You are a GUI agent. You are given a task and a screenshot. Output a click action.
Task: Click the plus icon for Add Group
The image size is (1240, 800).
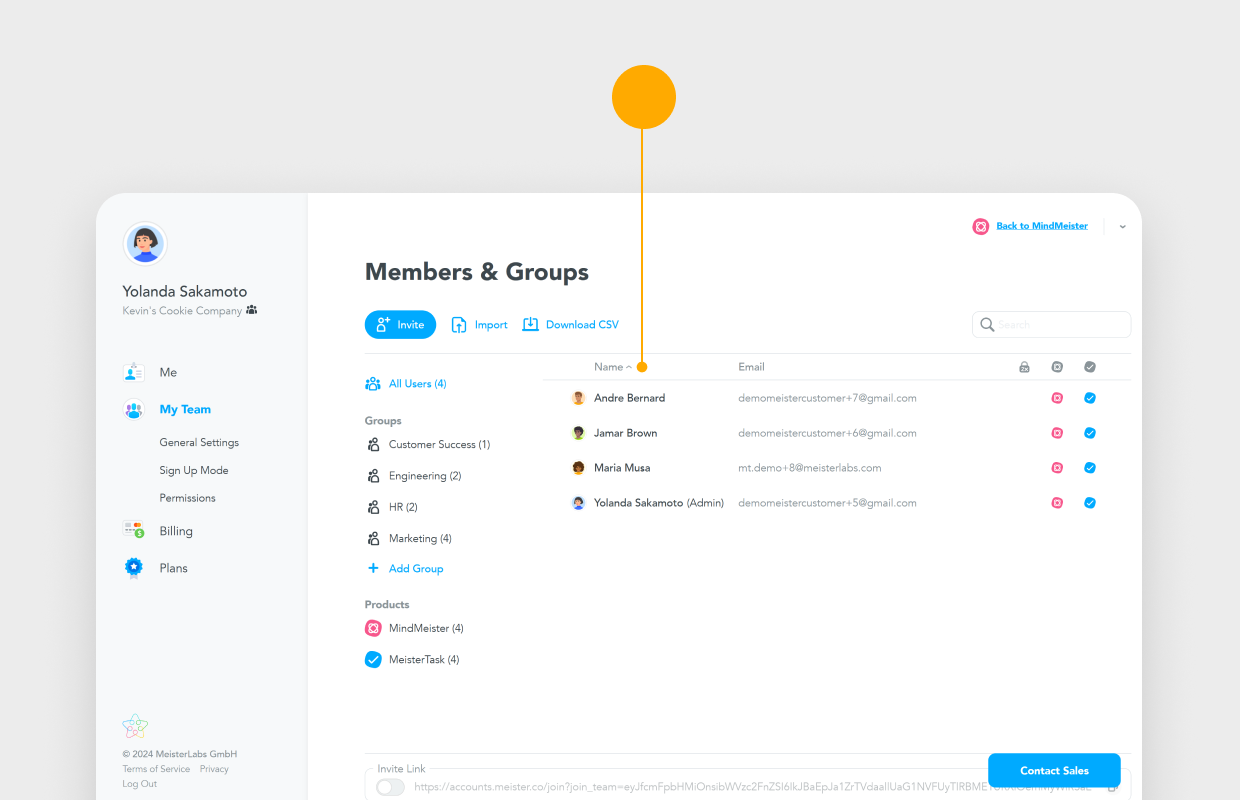pyautogui.click(x=373, y=568)
